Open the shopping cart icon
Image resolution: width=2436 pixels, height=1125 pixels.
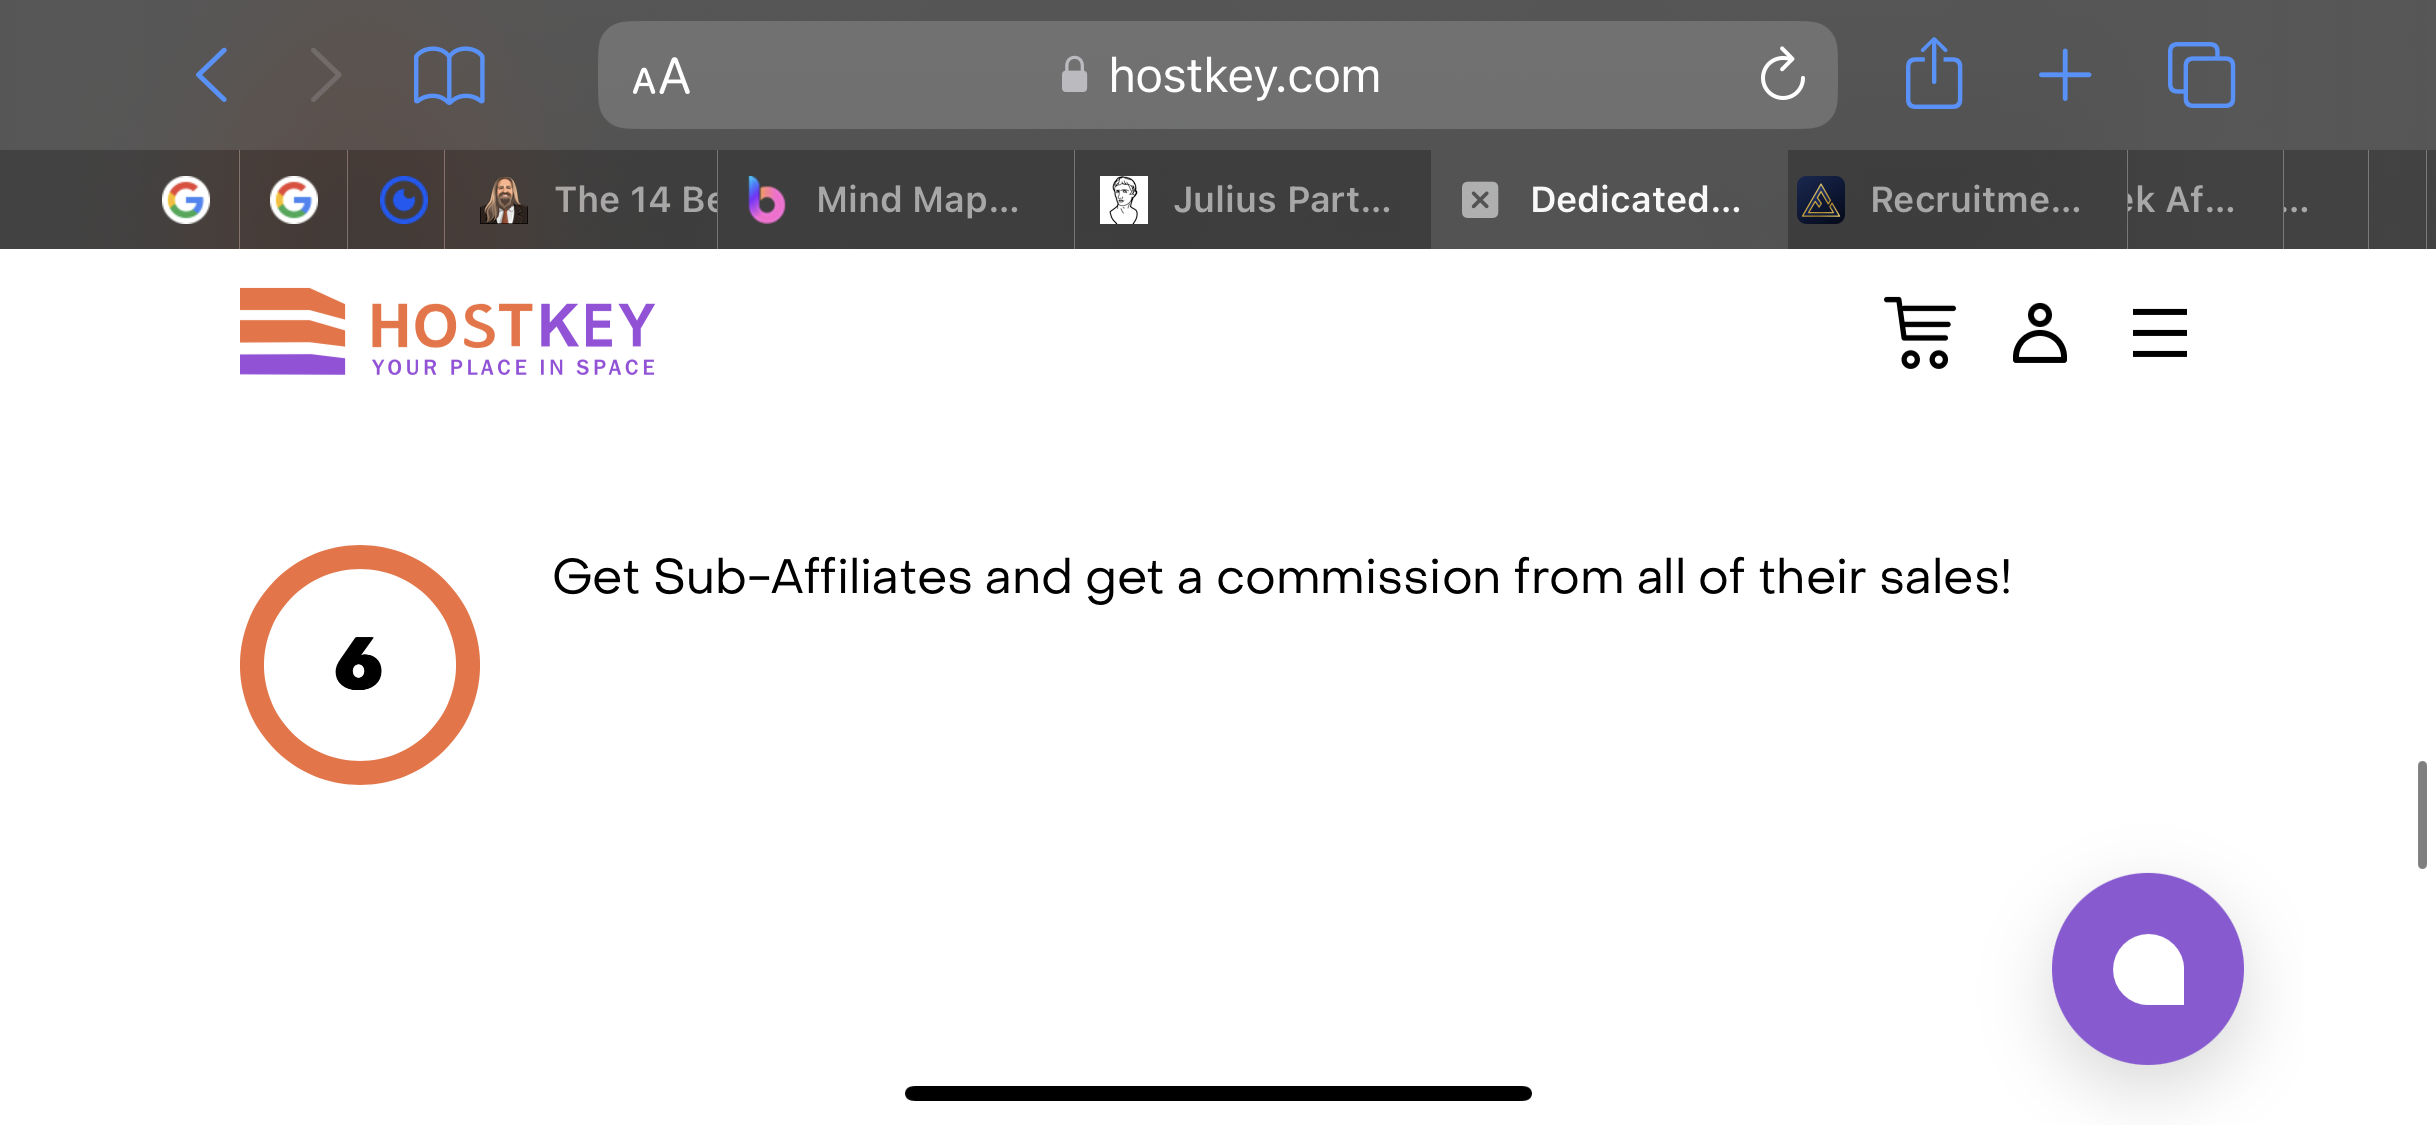1920,333
